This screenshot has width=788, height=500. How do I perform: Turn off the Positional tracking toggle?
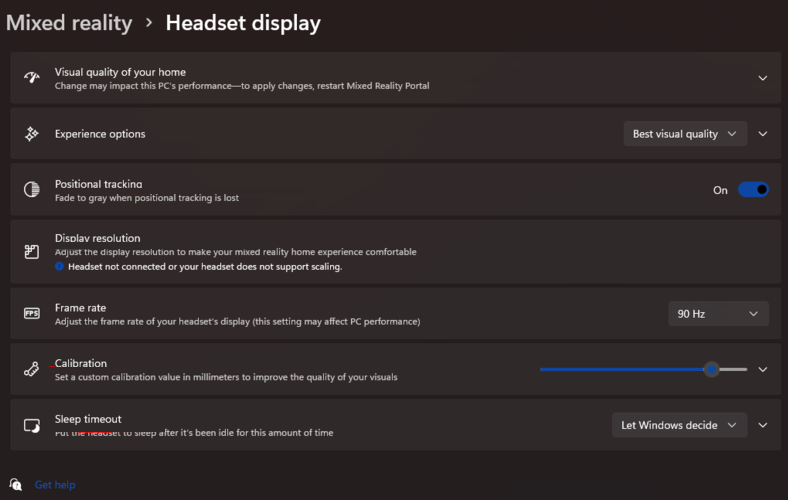click(x=753, y=190)
